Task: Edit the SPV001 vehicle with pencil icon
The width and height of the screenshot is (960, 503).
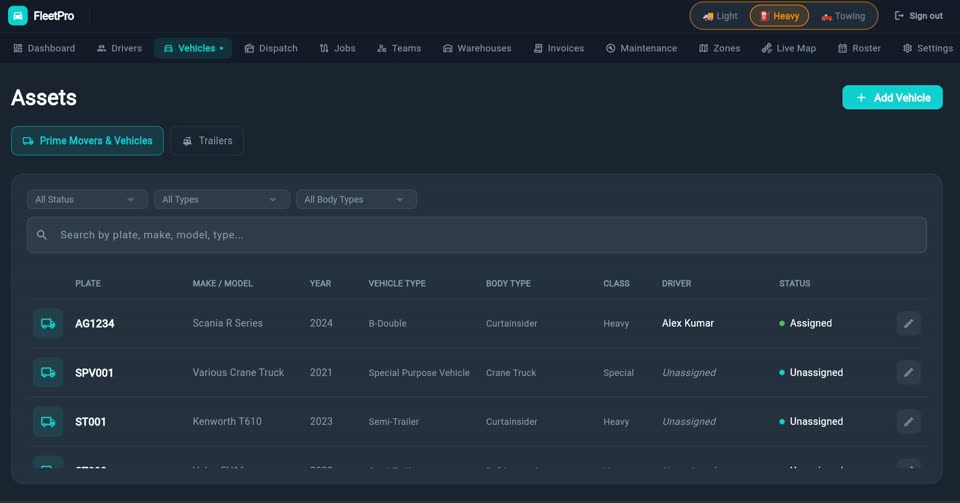Action: coord(909,372)
